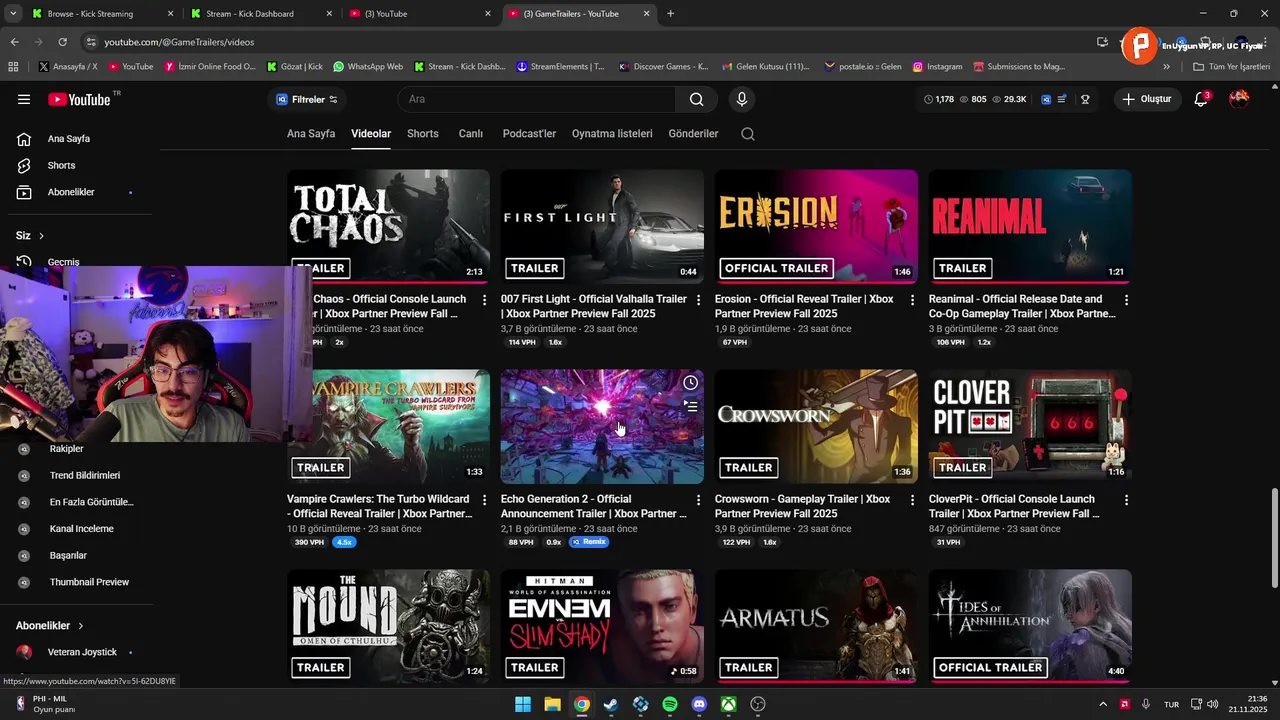1280x720 pixels.
Task: Open the Tüm Yer İşaretleri bookmarks folder
Action: pyautogui.click(x=1232, y=67)
